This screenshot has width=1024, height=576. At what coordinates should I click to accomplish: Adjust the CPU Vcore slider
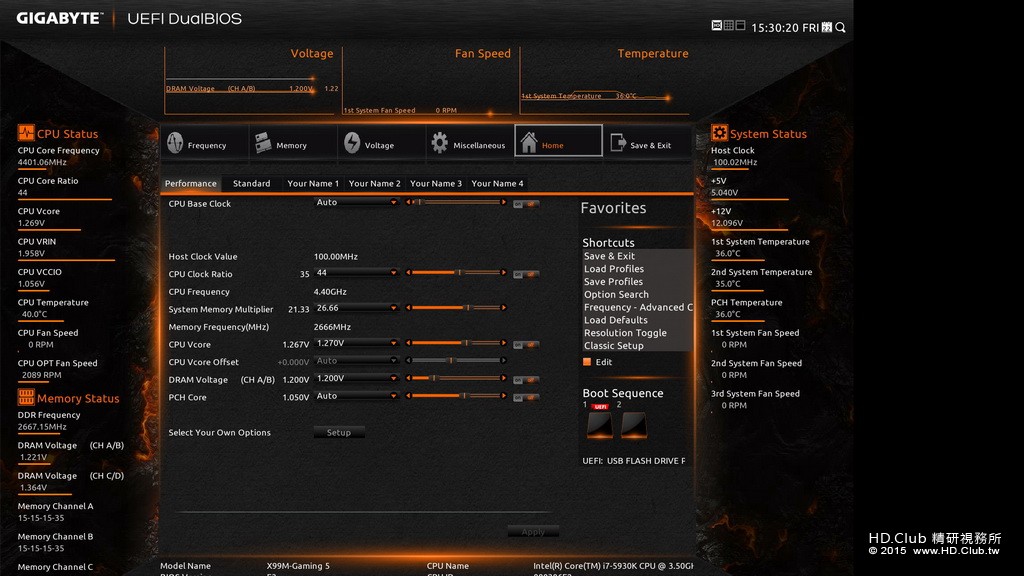[x=456, y=343]
